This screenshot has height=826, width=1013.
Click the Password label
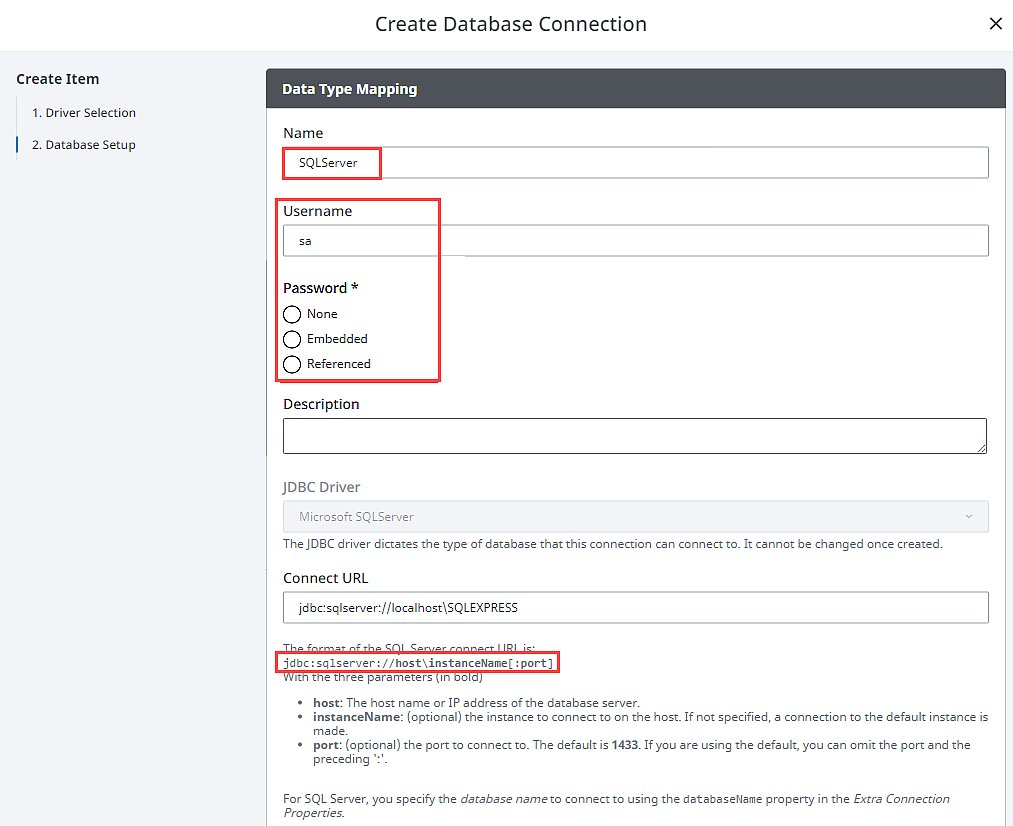tap(320, 288)
